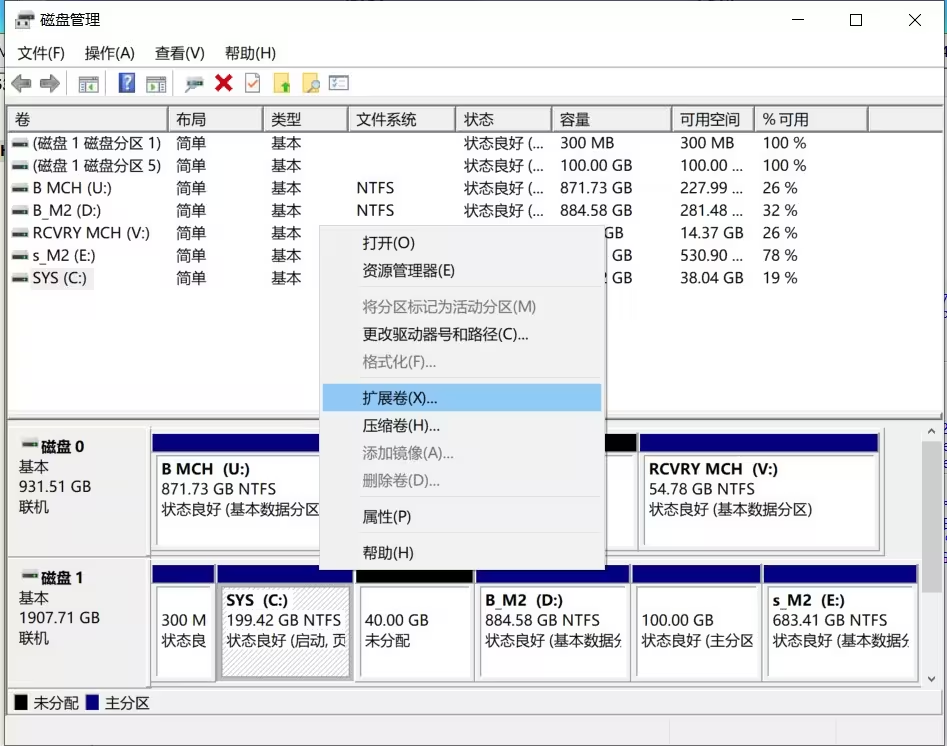
Task: Click the screwdriver properties toolbar icon
Action: coord(194,83)
